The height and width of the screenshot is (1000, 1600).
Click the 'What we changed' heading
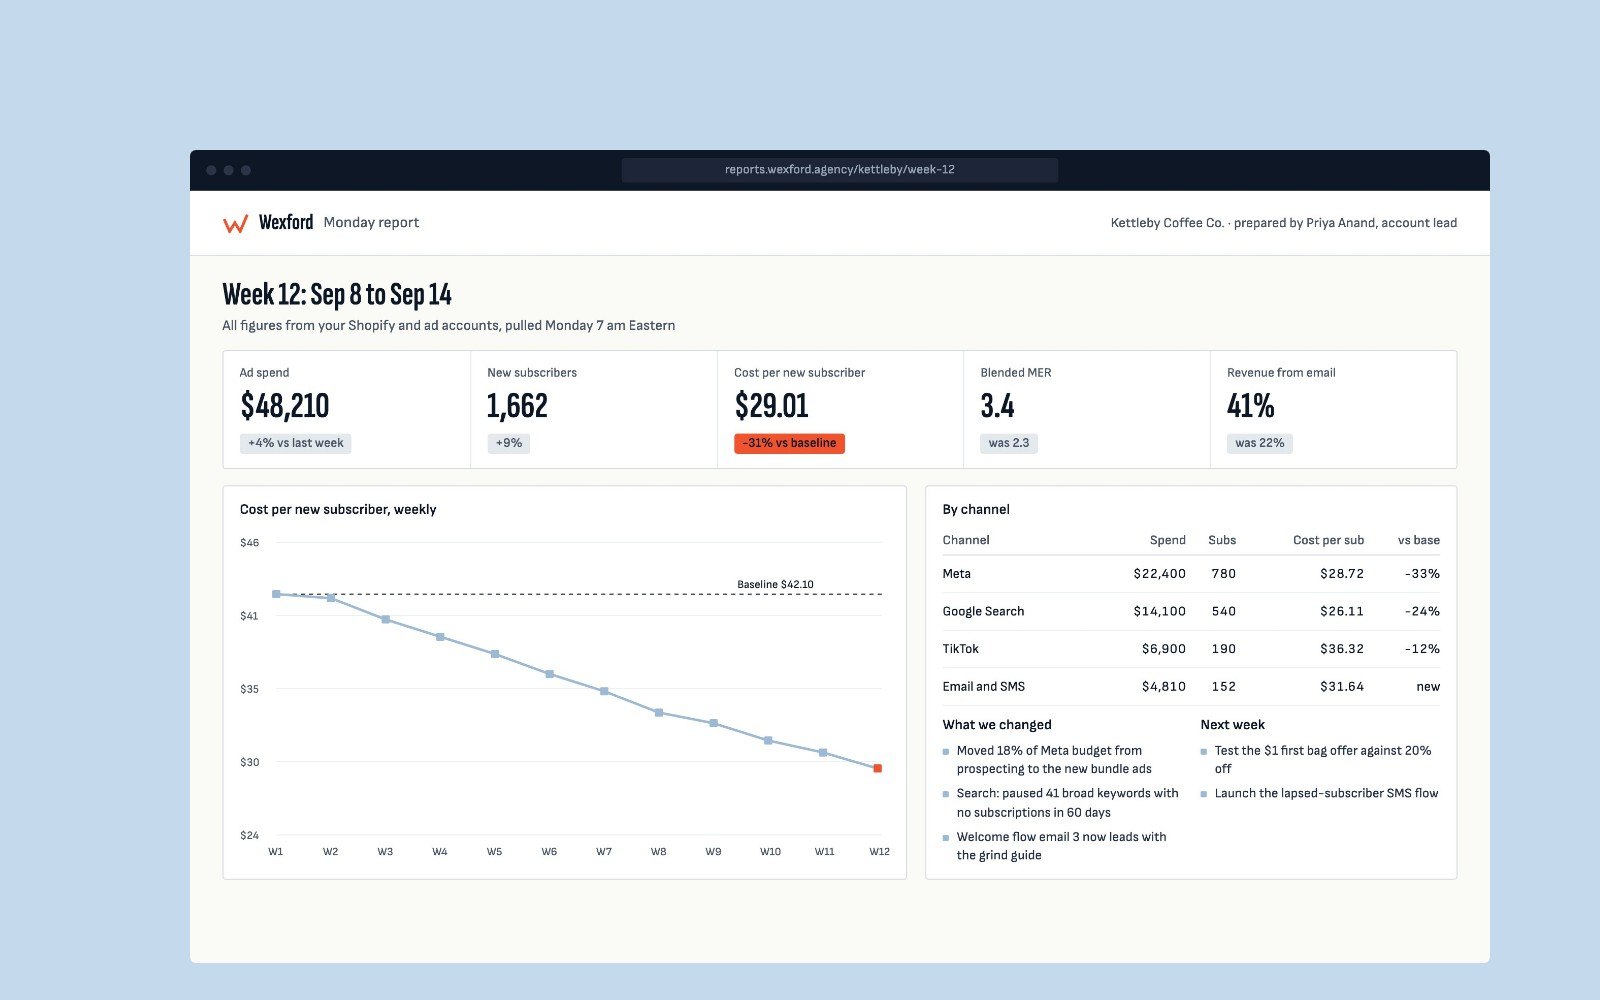click(x=997, y=725)
